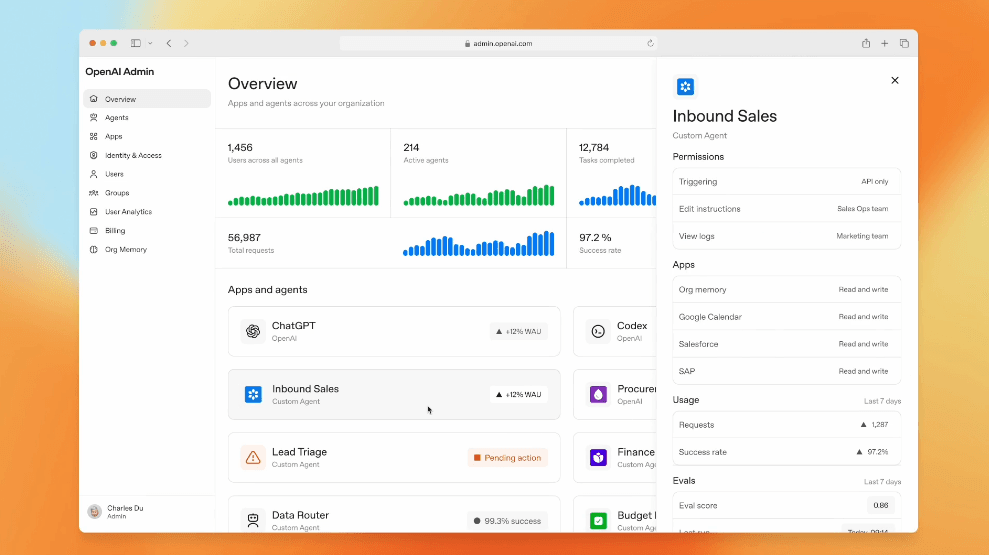The width and height of the screenshot is (989, 555).
Task: Open the Triggering permission row
Action: coord(786,182)
